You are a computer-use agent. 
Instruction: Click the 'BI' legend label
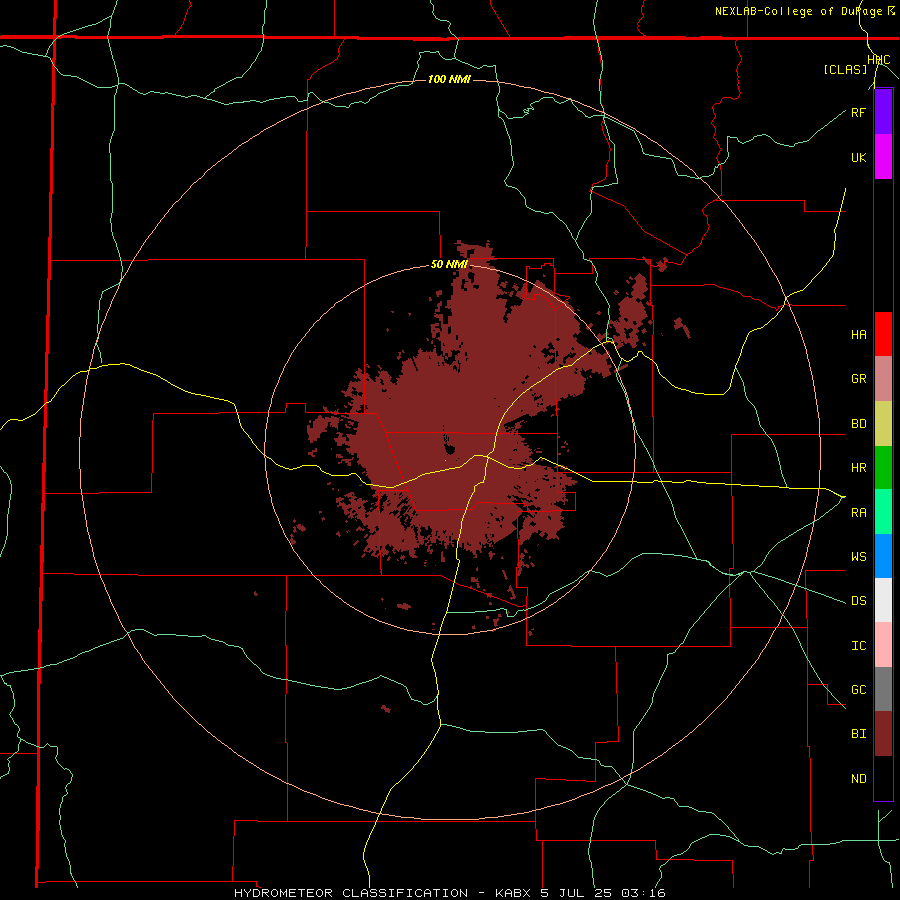858,734
